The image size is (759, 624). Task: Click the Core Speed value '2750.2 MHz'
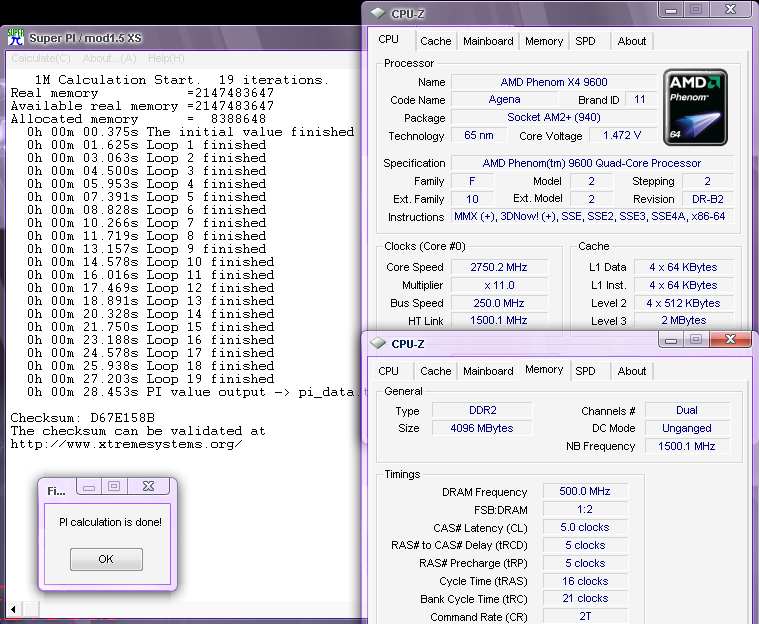click(499, 267)
